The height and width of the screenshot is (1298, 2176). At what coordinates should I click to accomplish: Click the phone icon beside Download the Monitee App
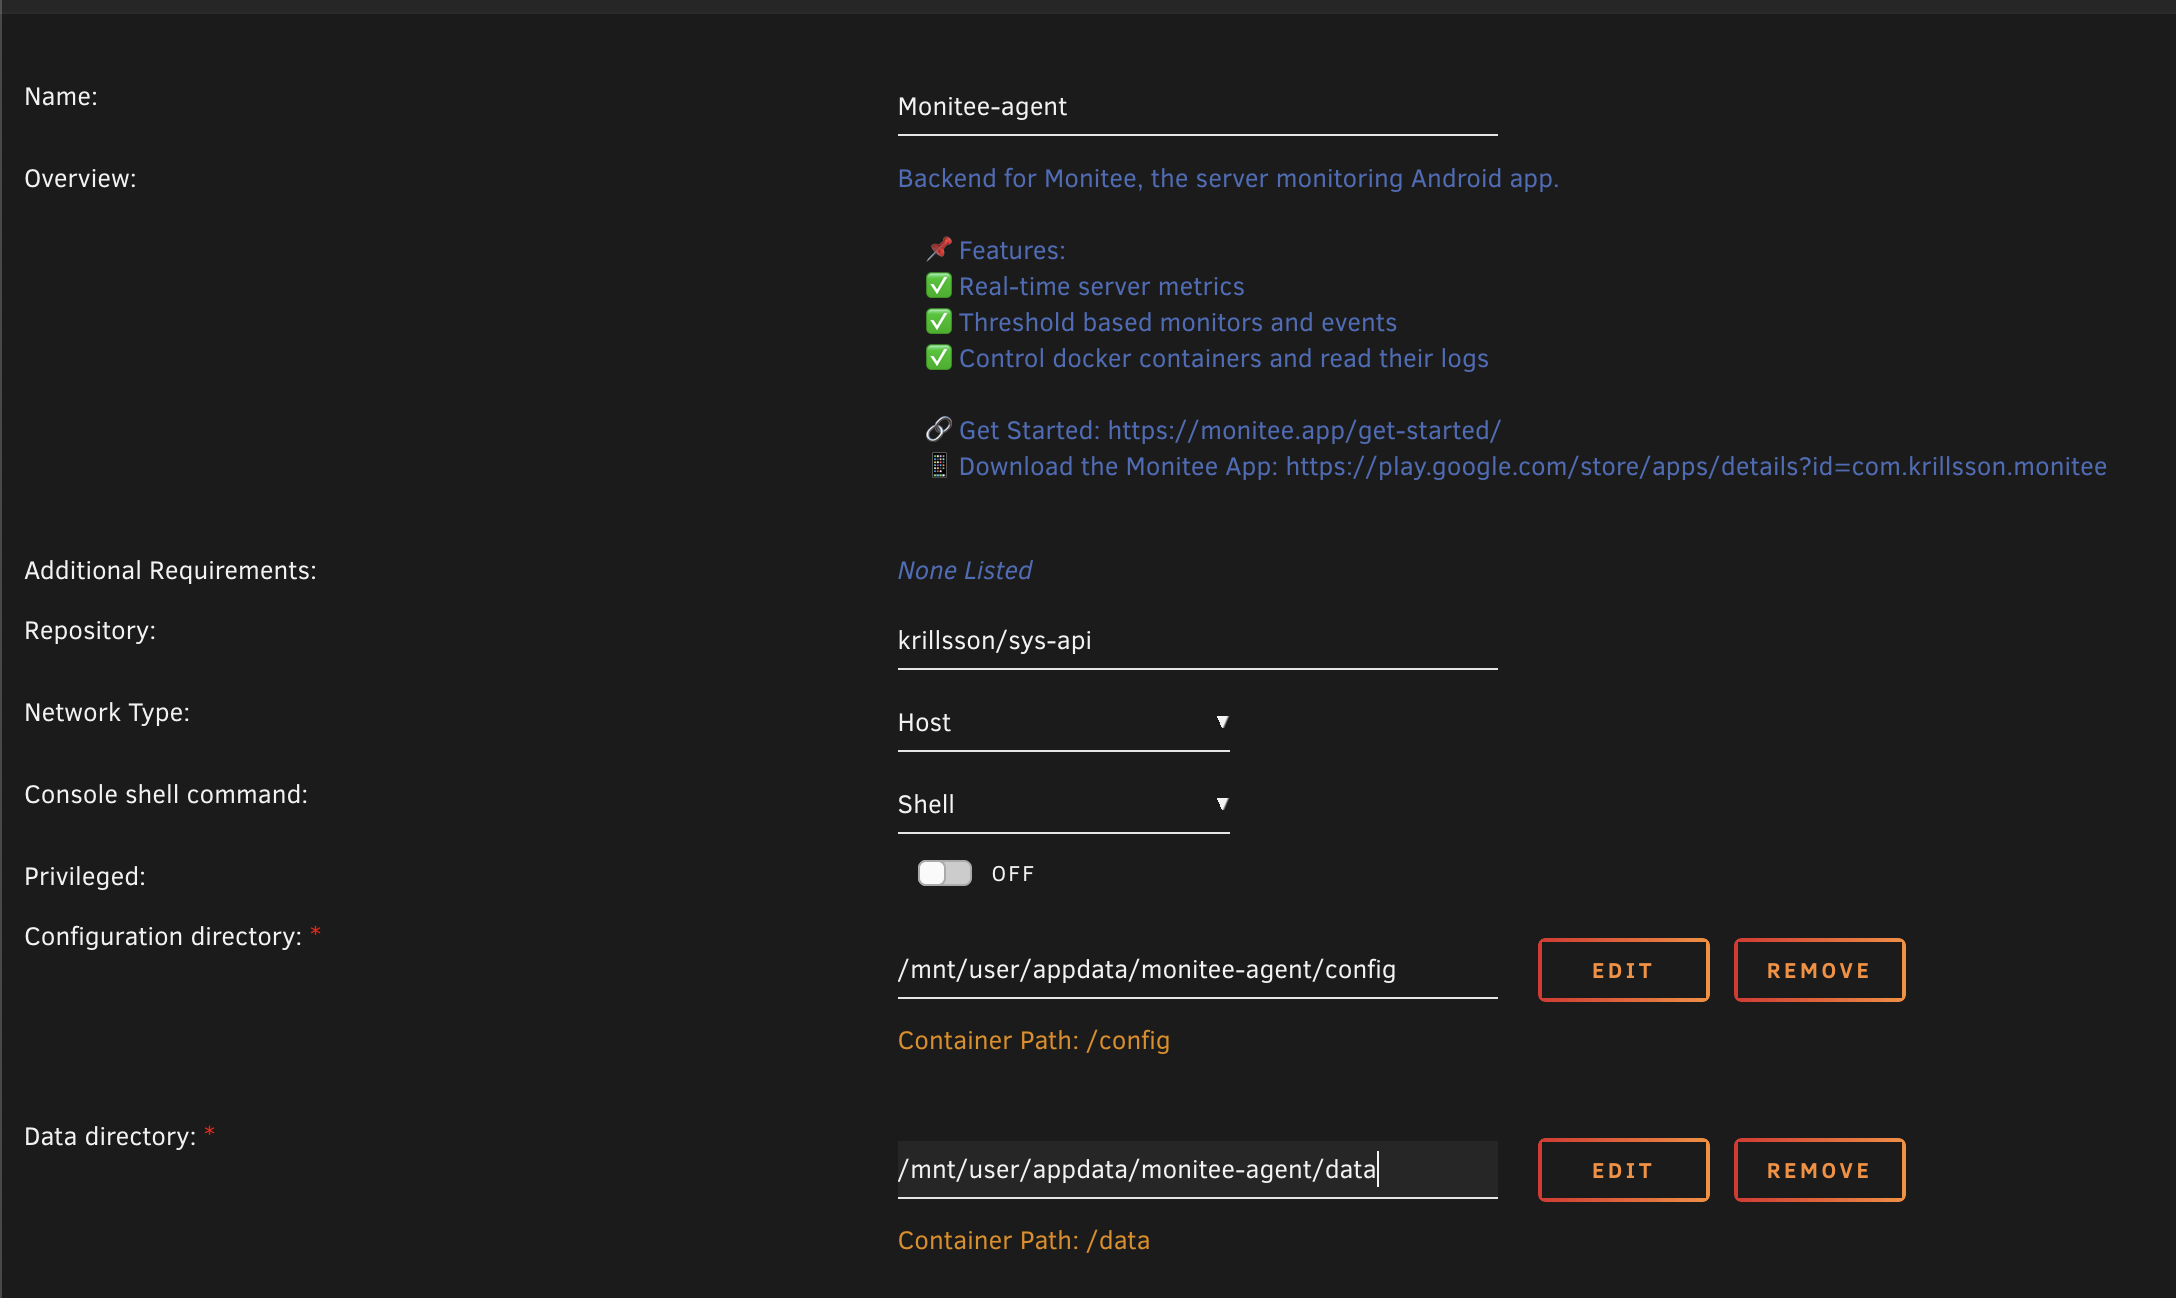tap(938, 466)
